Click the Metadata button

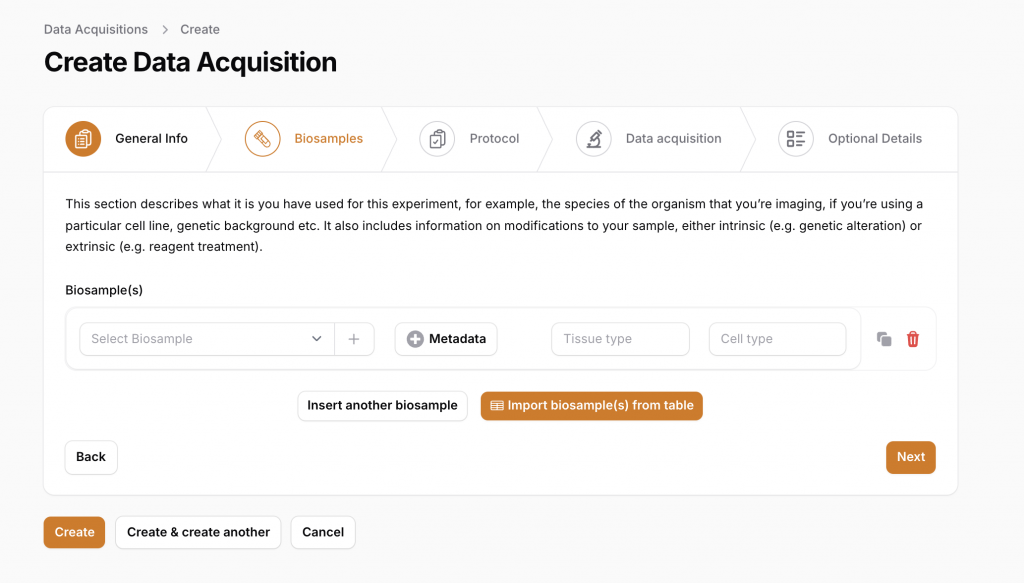[x=446, y=339]
